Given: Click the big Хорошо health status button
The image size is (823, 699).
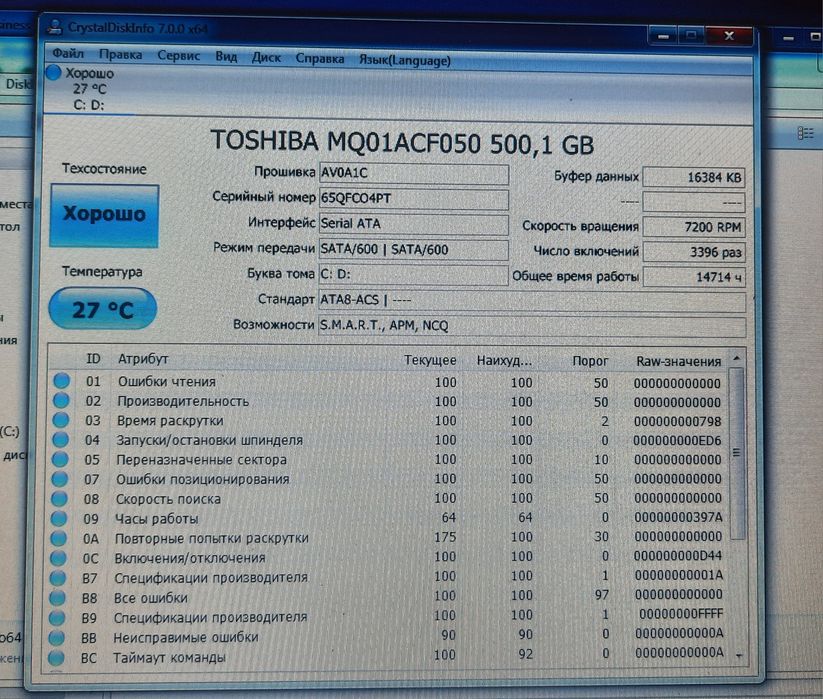Looking at the screenshot, I should (x=104, y=215).
